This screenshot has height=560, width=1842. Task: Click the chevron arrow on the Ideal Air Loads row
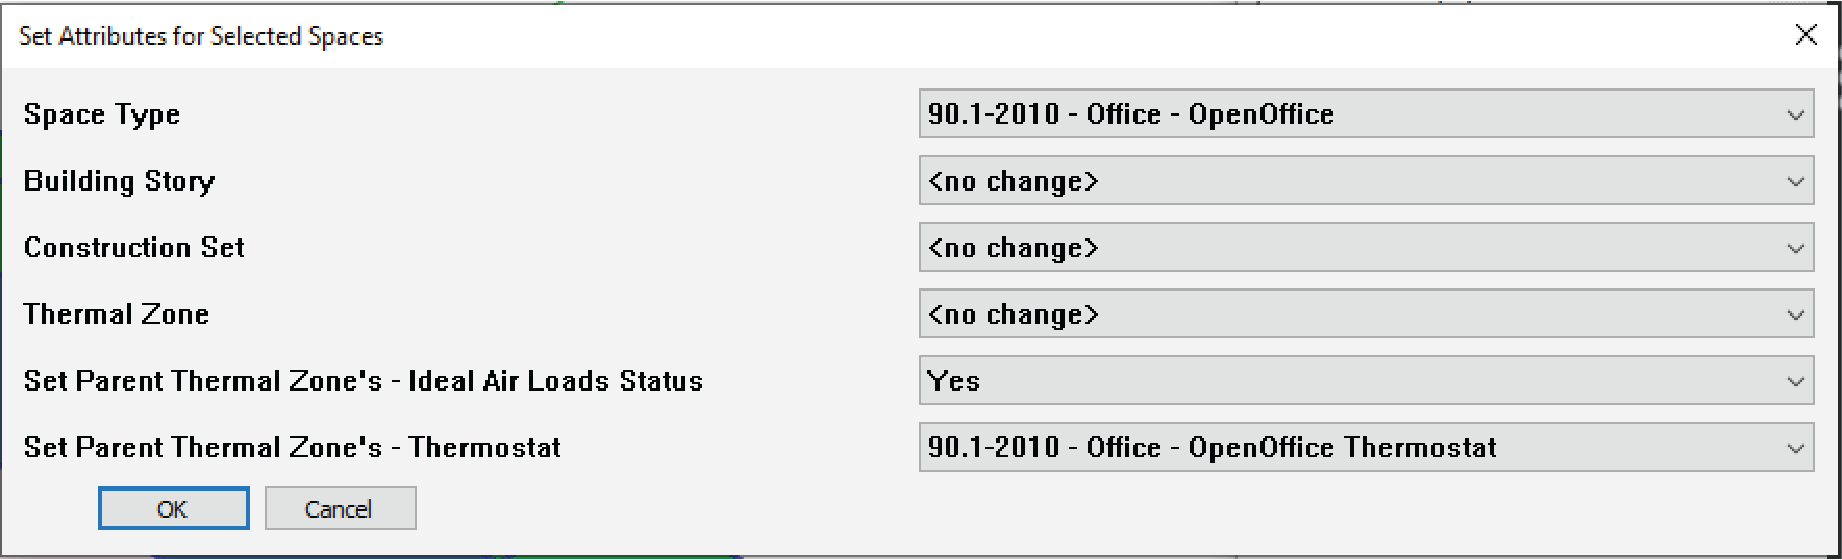point(1795,382)
